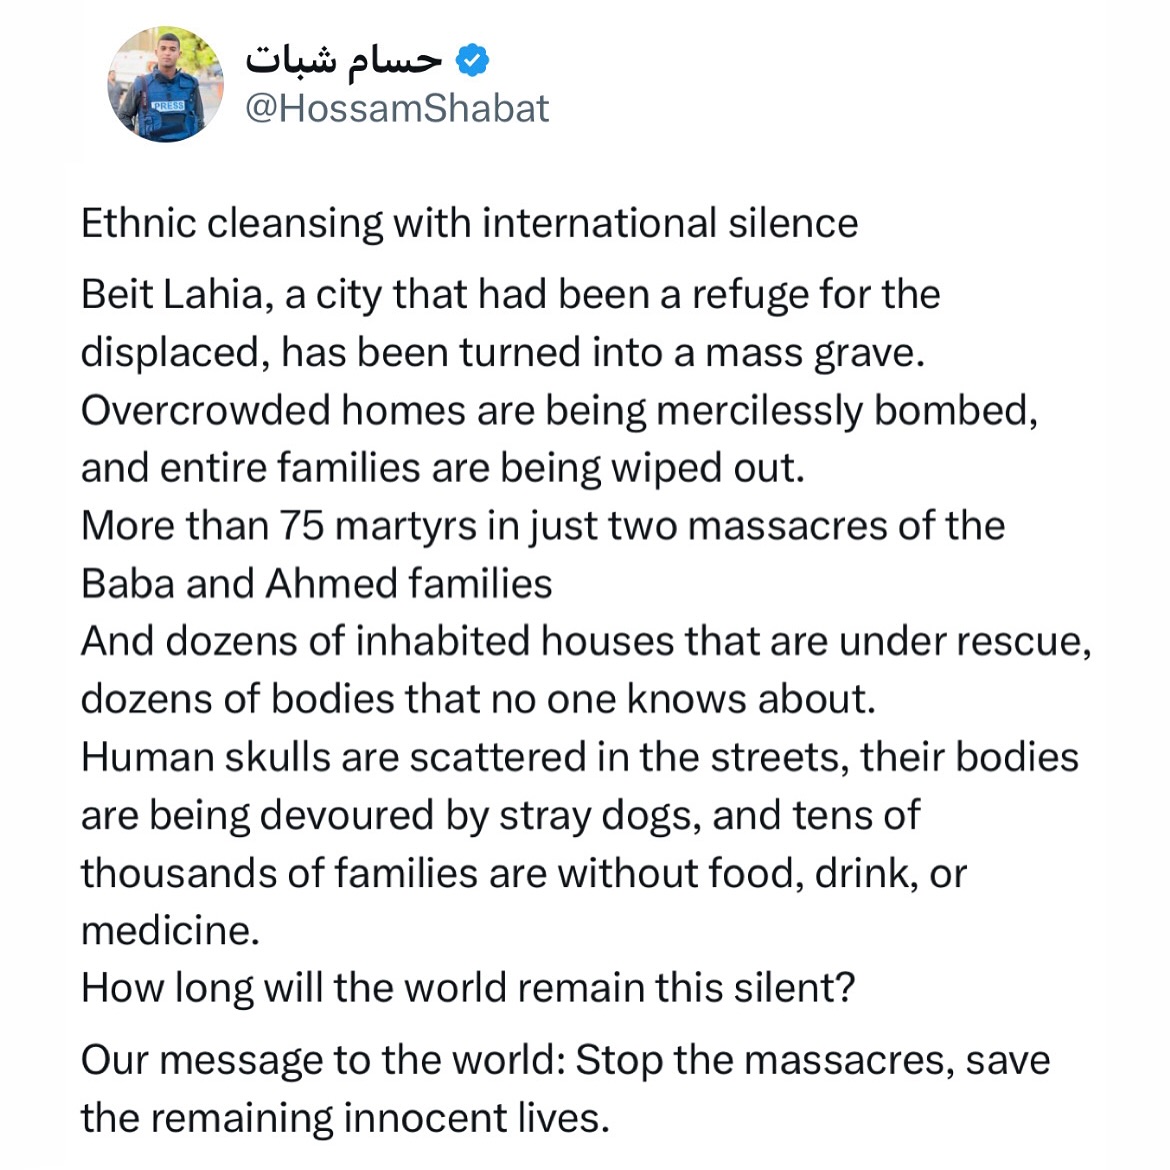This screenshot has width=1170, height=1170.
Task: Click the line starting 'More than 75 martyrs'
Action: click(542, 526)
